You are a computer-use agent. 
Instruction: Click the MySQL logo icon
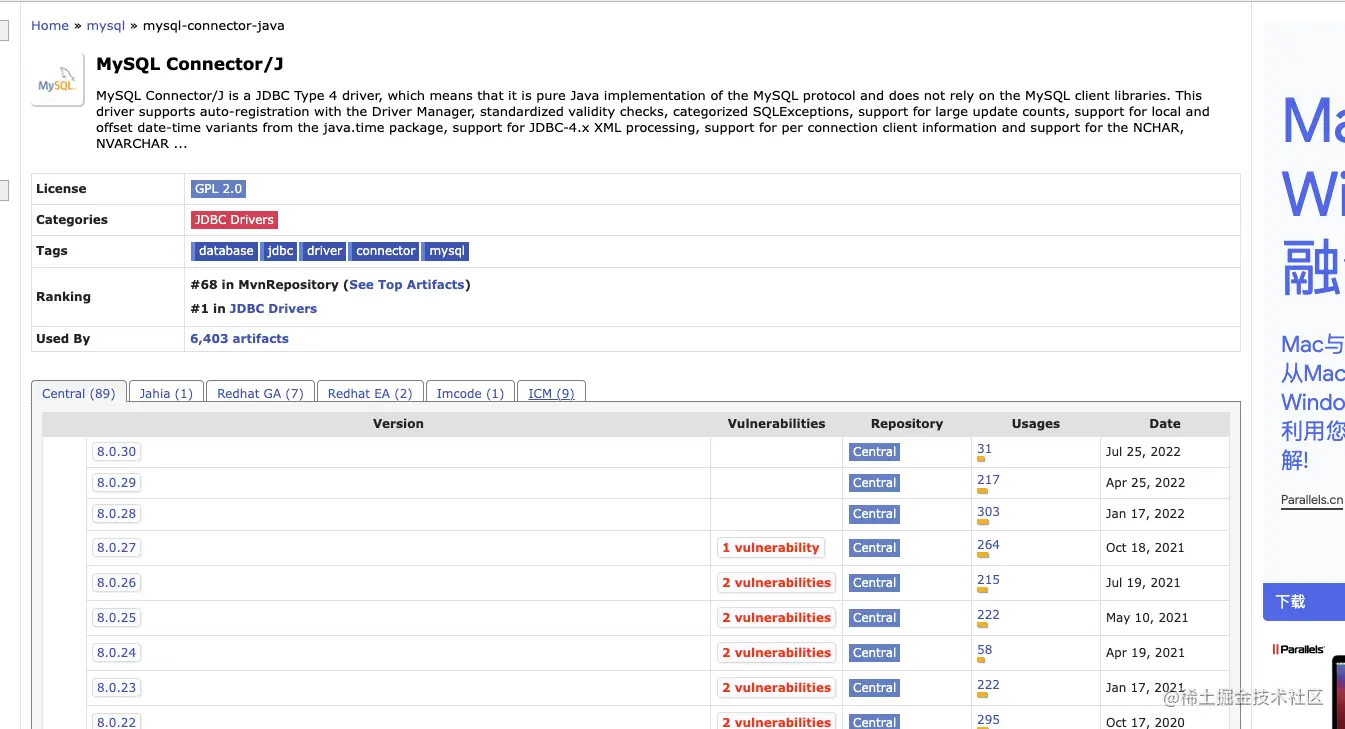pos(57,80)
